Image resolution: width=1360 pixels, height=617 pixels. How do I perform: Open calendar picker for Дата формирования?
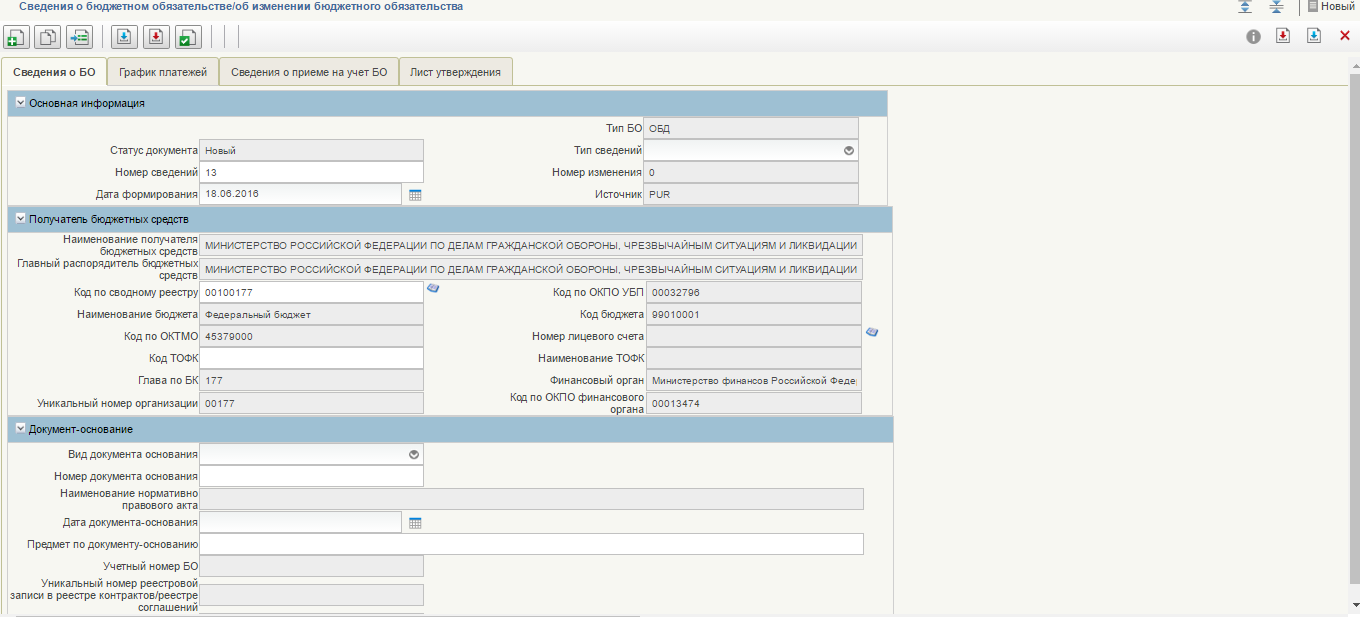(x=415, y=195)
